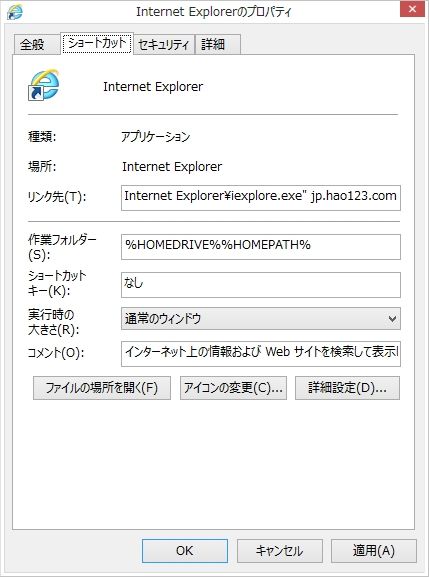Click the Internet Explorer shortcut icon
The width and height of the screenshot is (429, 577).
44,85
